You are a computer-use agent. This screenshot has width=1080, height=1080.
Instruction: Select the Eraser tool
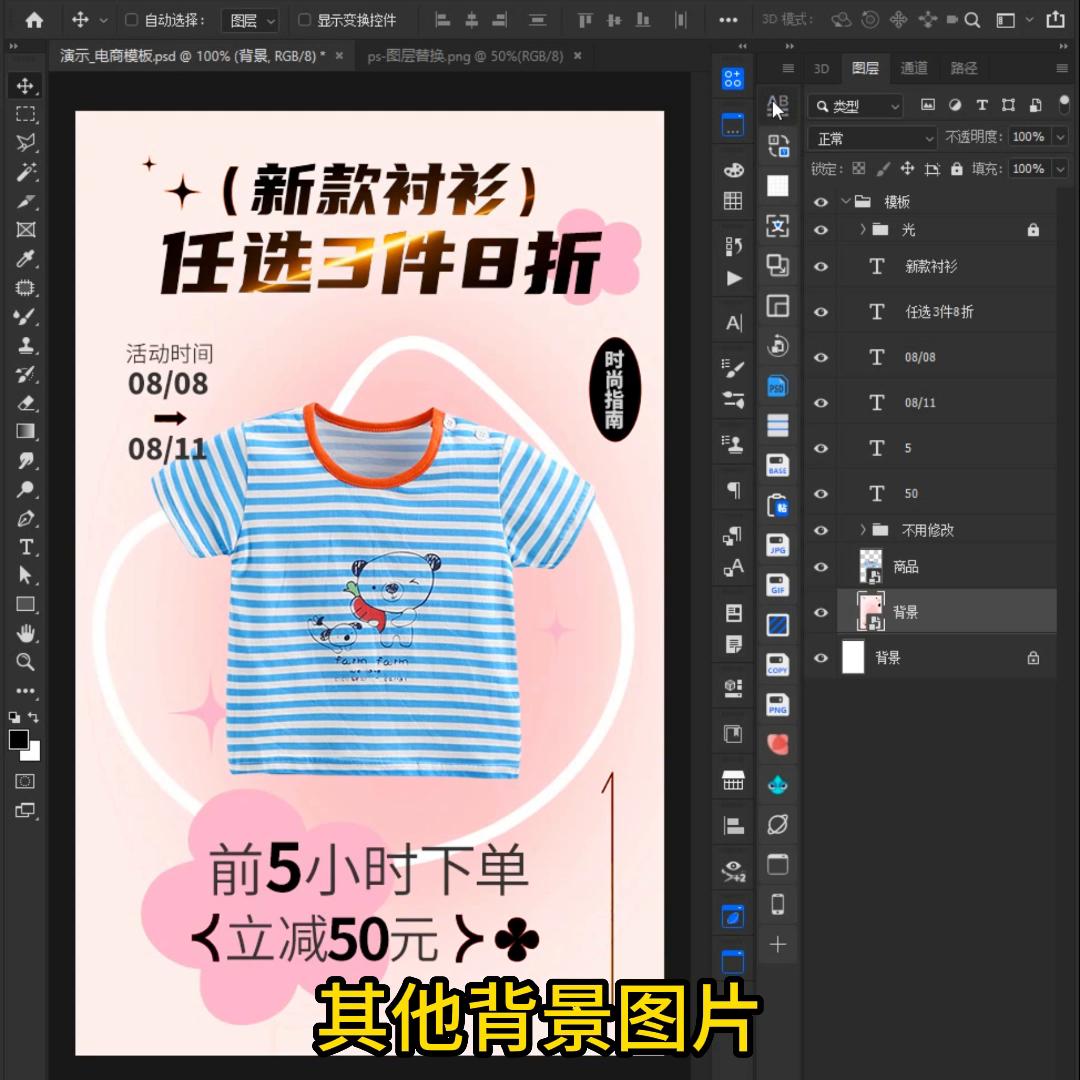25,403
